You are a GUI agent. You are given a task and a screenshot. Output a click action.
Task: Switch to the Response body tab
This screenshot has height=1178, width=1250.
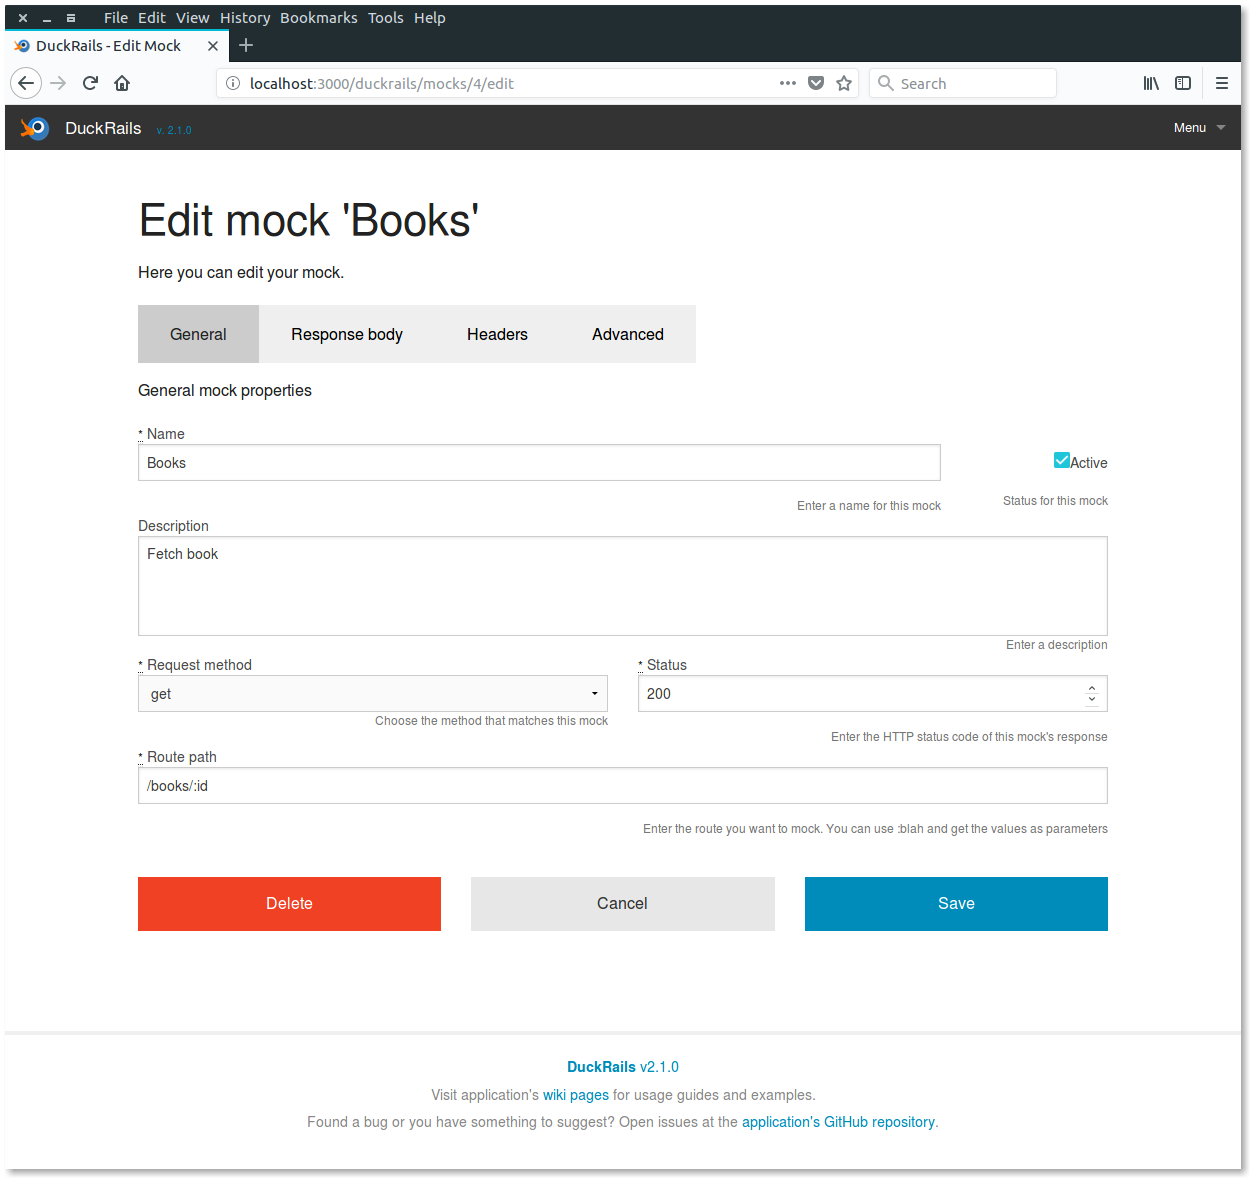pos(347,334)
